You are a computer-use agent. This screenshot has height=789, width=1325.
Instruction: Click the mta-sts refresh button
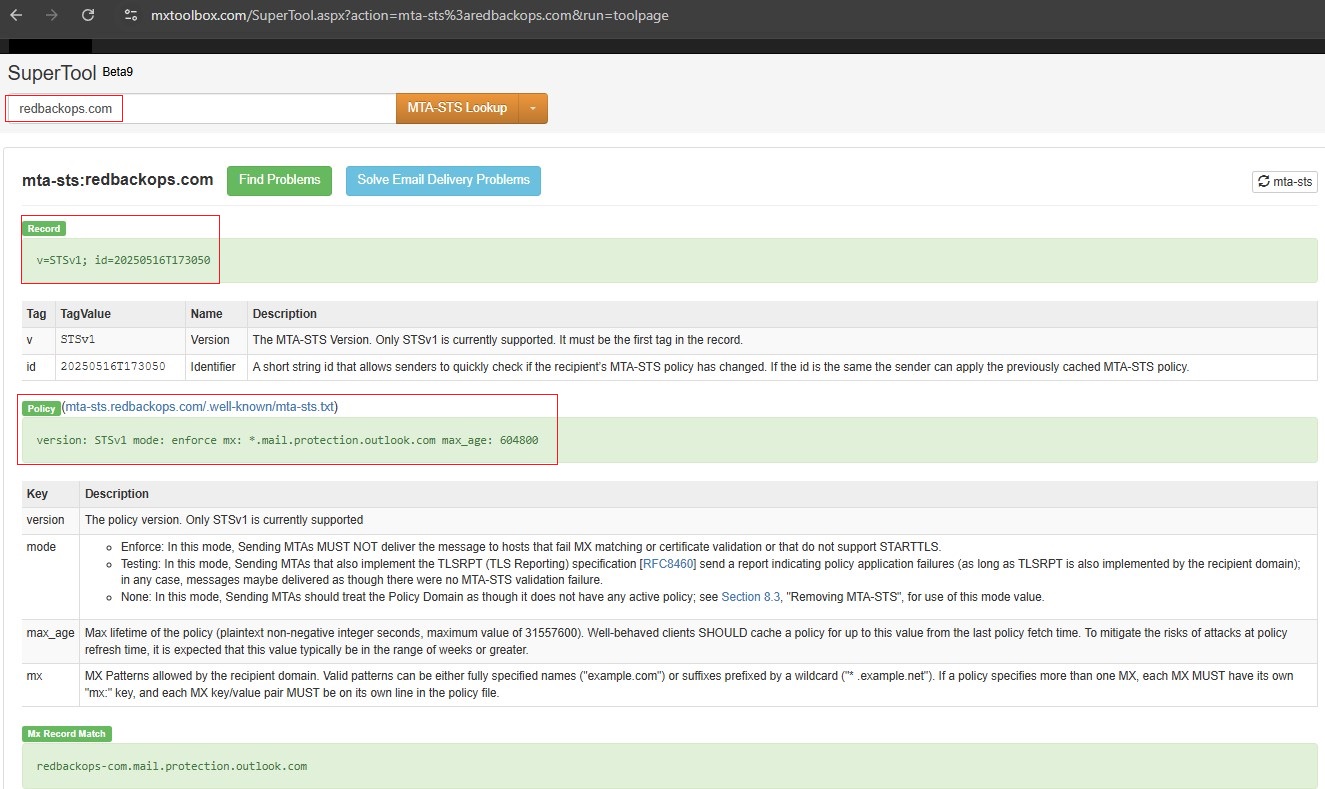click(x=1284, y=182)
